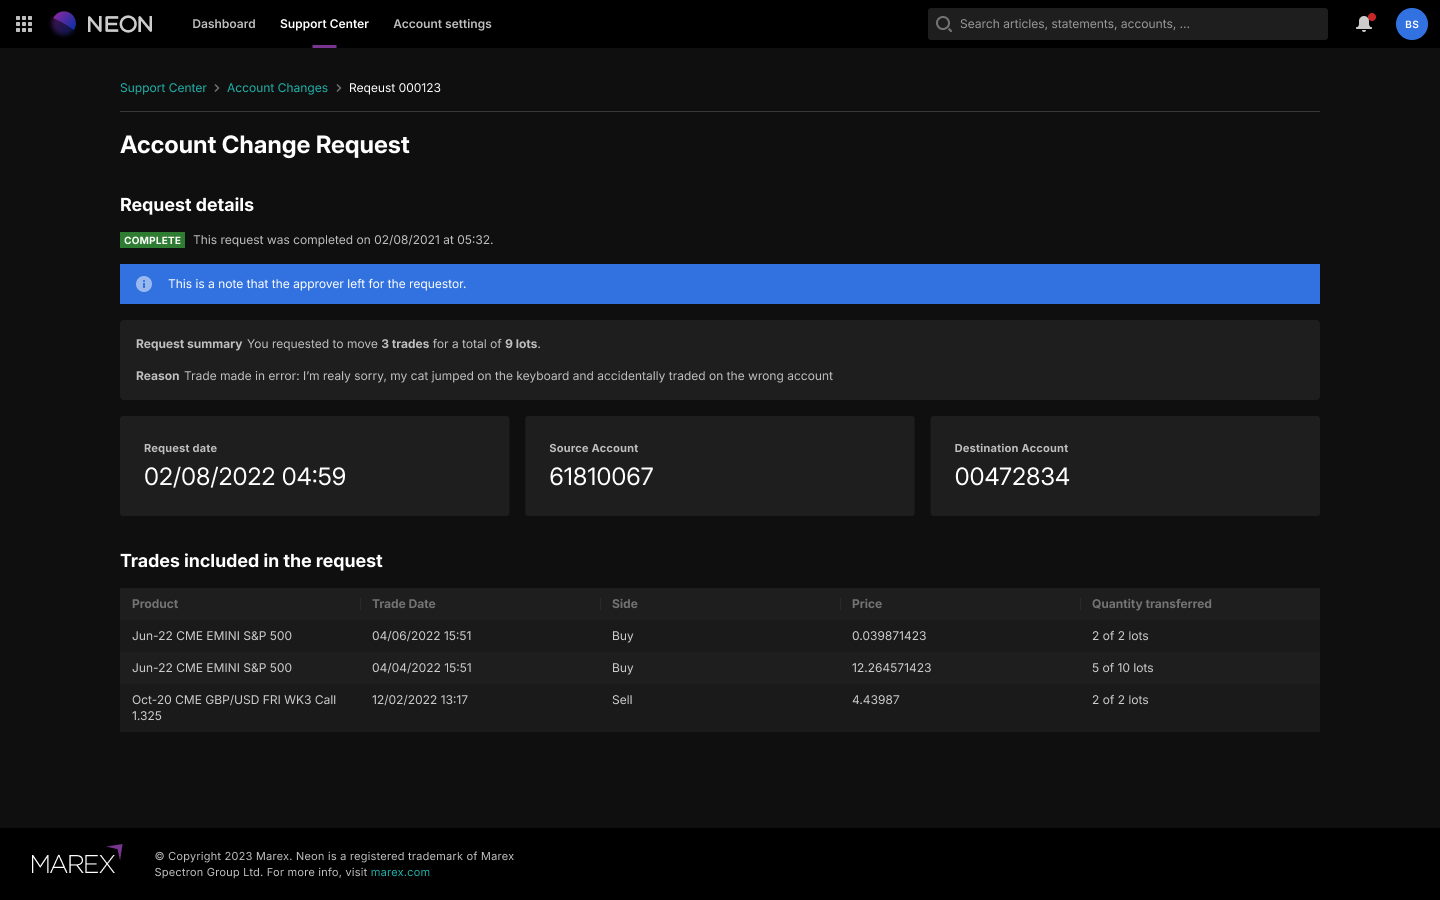Image resolution: width=1440 pixels, height=900 pixels.
Task: Select the Support Center tab
Action: (324, 24)
